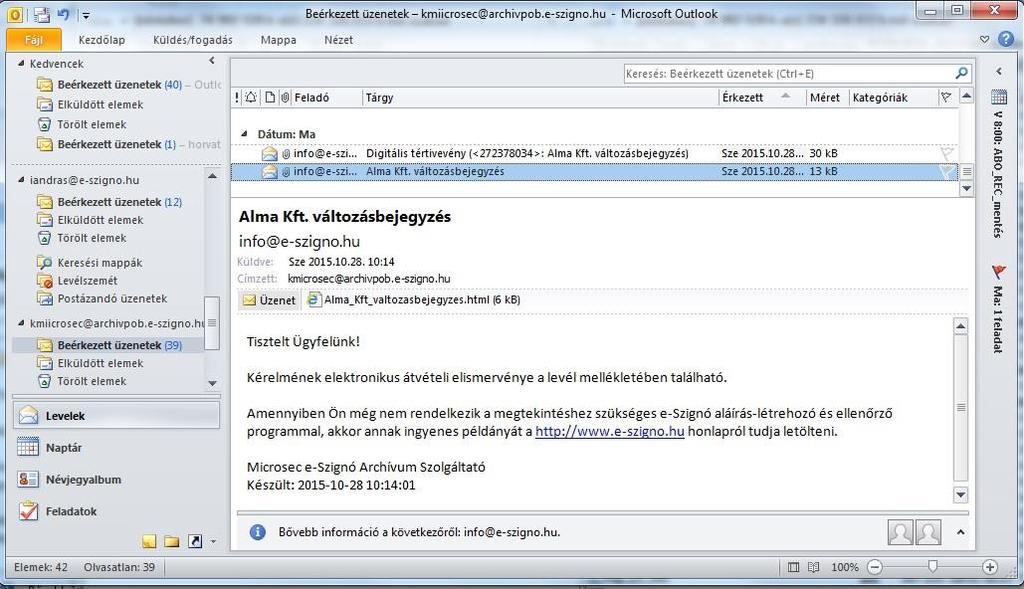Click the Undo icon in quick access toolbar
The image size is (1024, 589).
(x=63, y=14)
